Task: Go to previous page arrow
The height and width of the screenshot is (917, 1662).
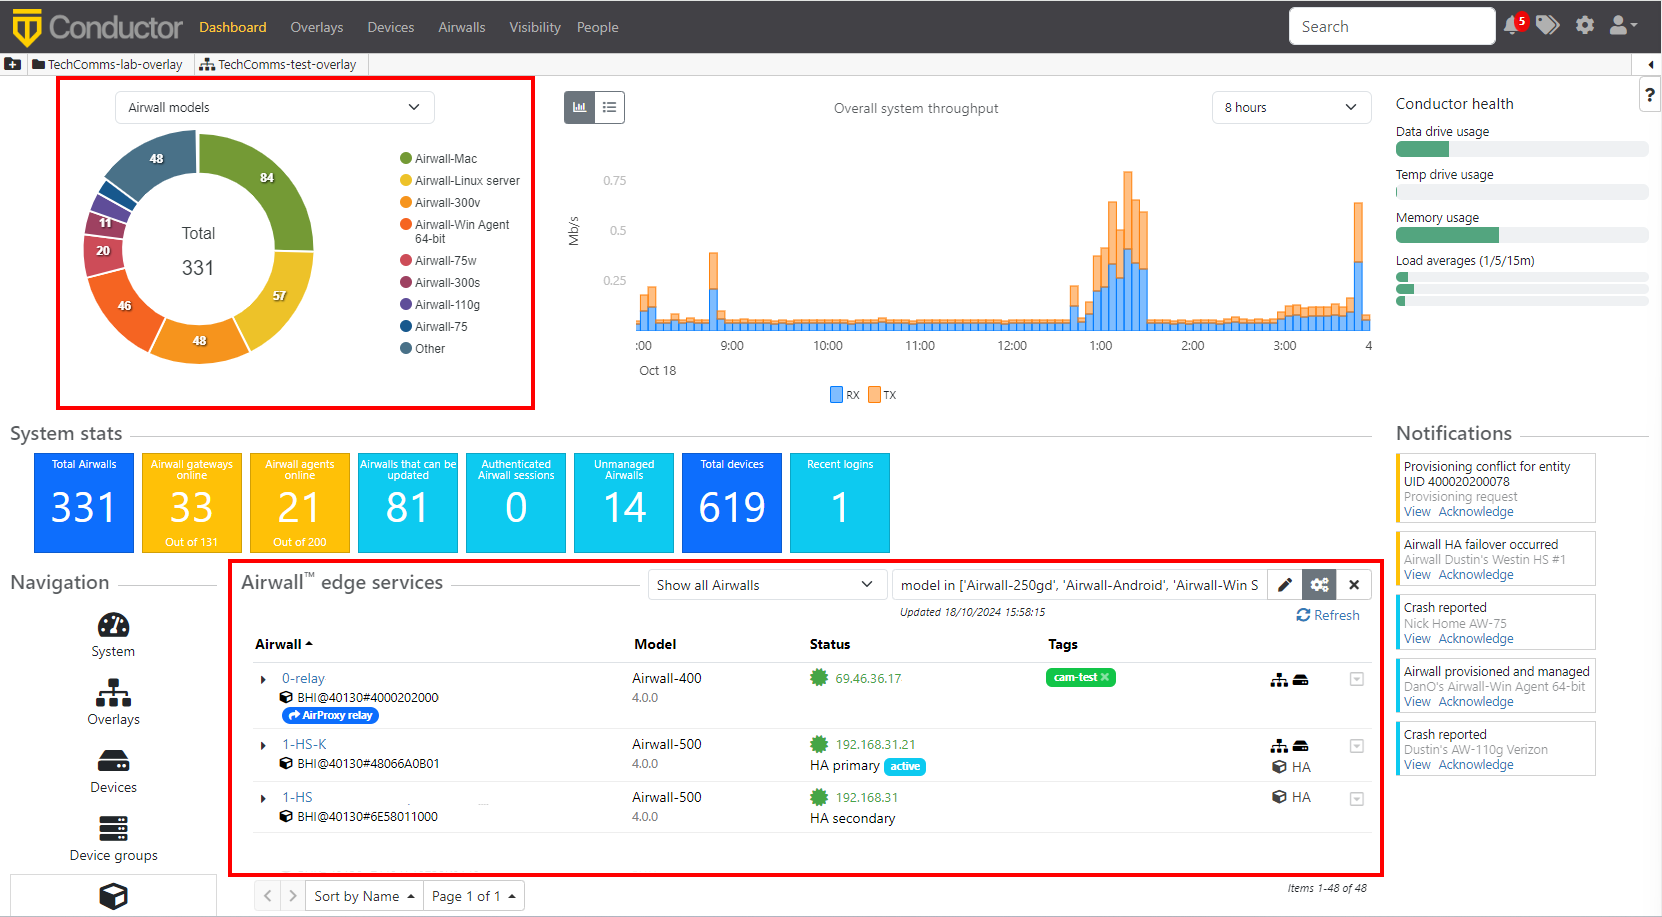Action: pos(267,896)
